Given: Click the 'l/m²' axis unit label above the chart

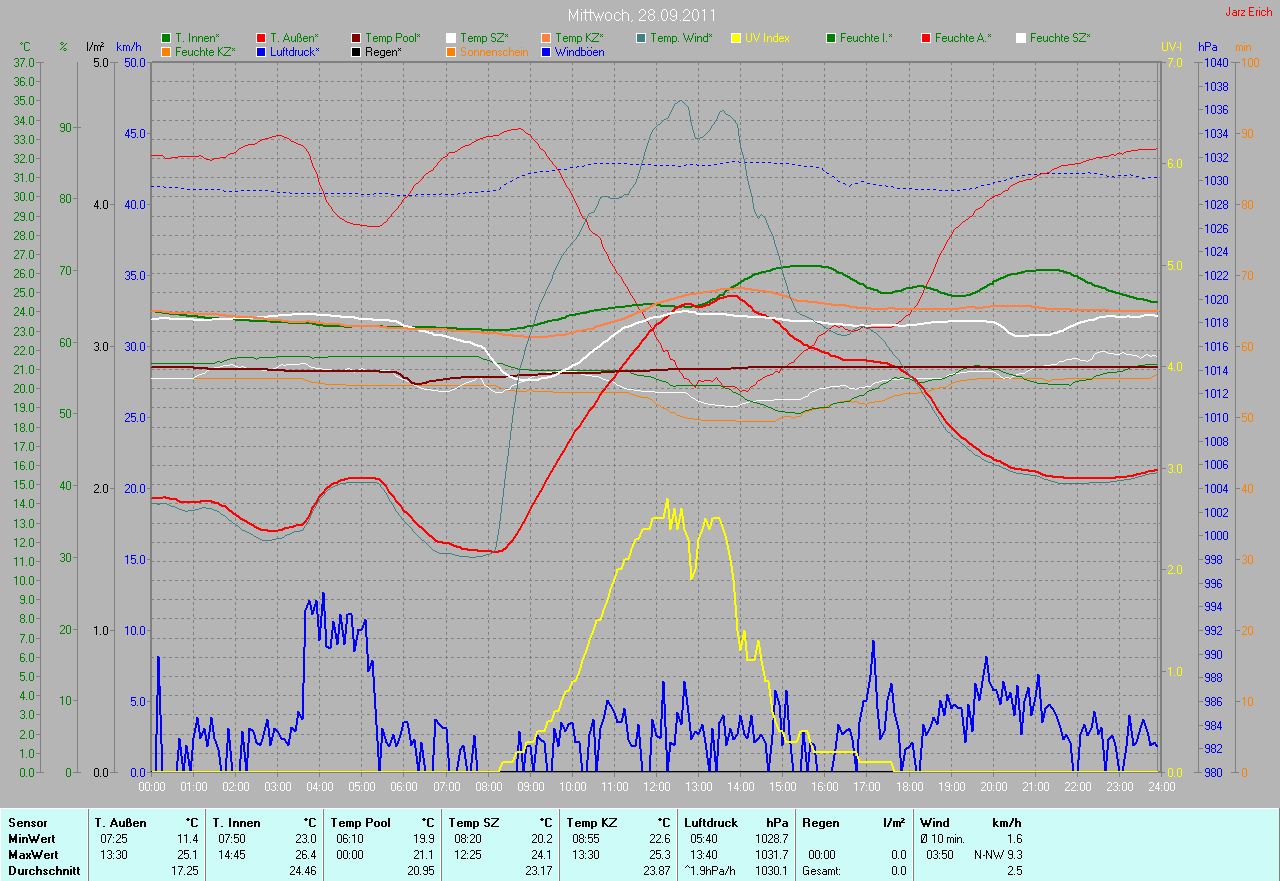Looking at the screenshot, I should coord(95,47).
